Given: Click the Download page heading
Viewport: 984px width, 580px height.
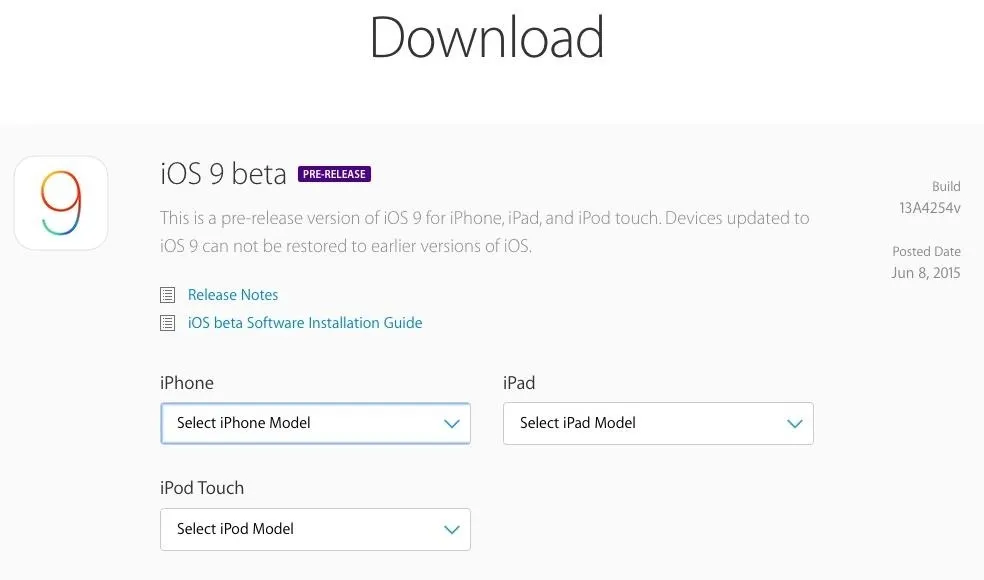Looking at the screenshot, I should click(x=487, y=37).
